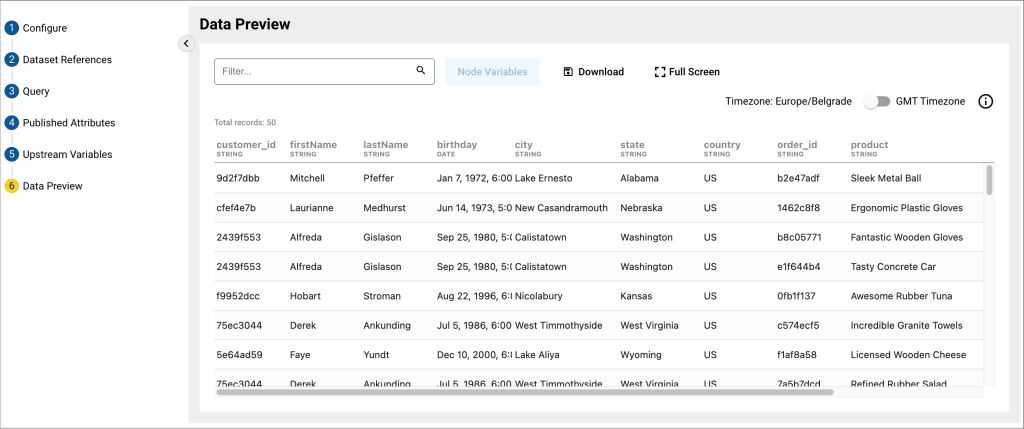Open the Dataset References step

click(67, 60)
